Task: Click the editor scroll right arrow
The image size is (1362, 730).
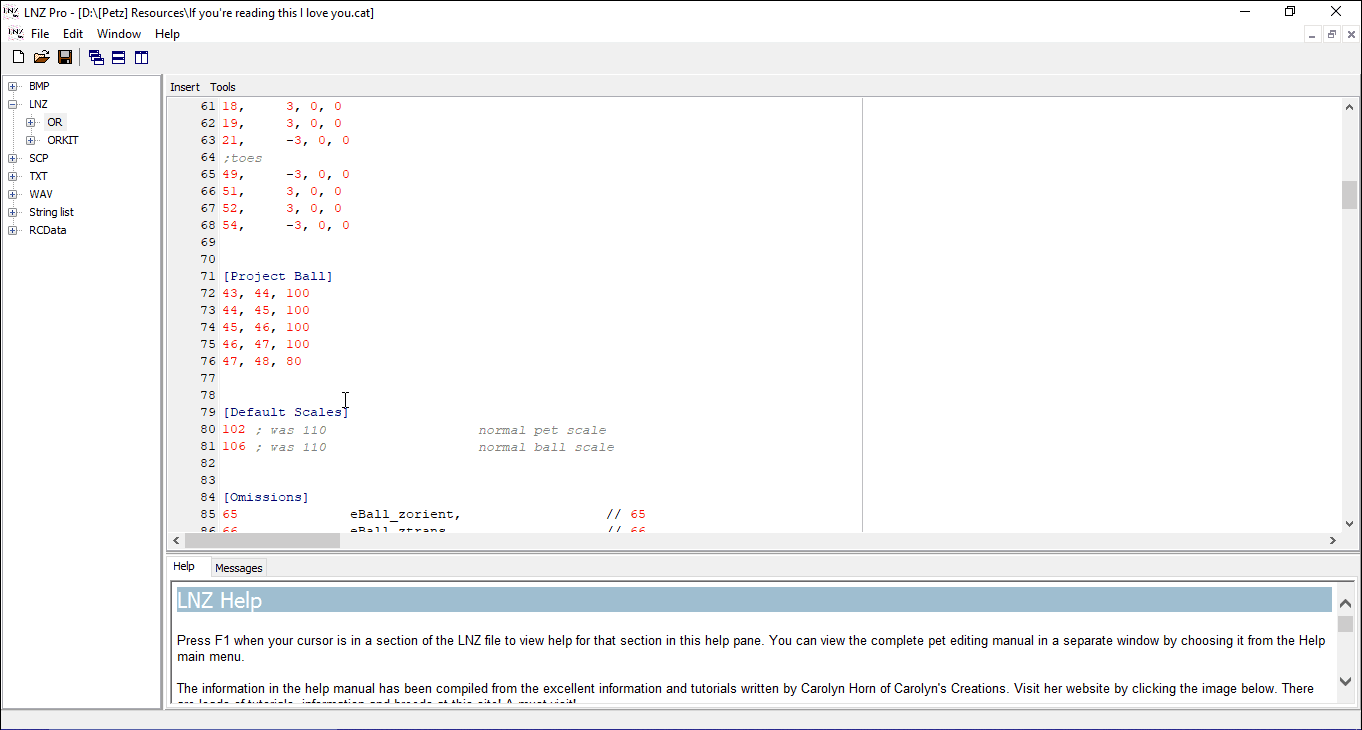Action: [1332, 540]
